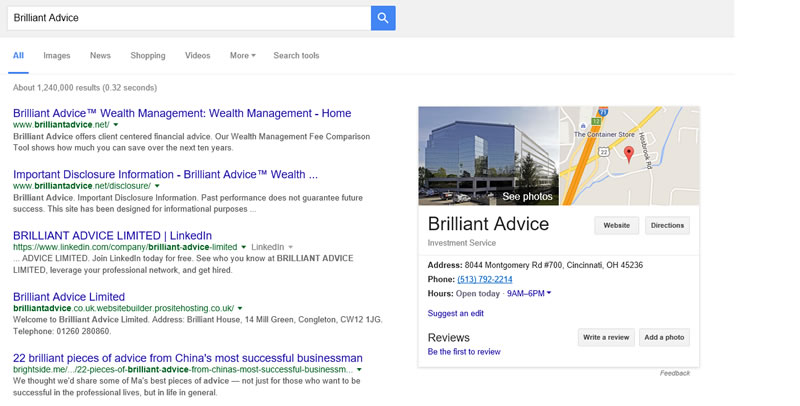
Task: Expand arrow next to www.brilliantadvice.net/ URL
Action: click(116, 124)
